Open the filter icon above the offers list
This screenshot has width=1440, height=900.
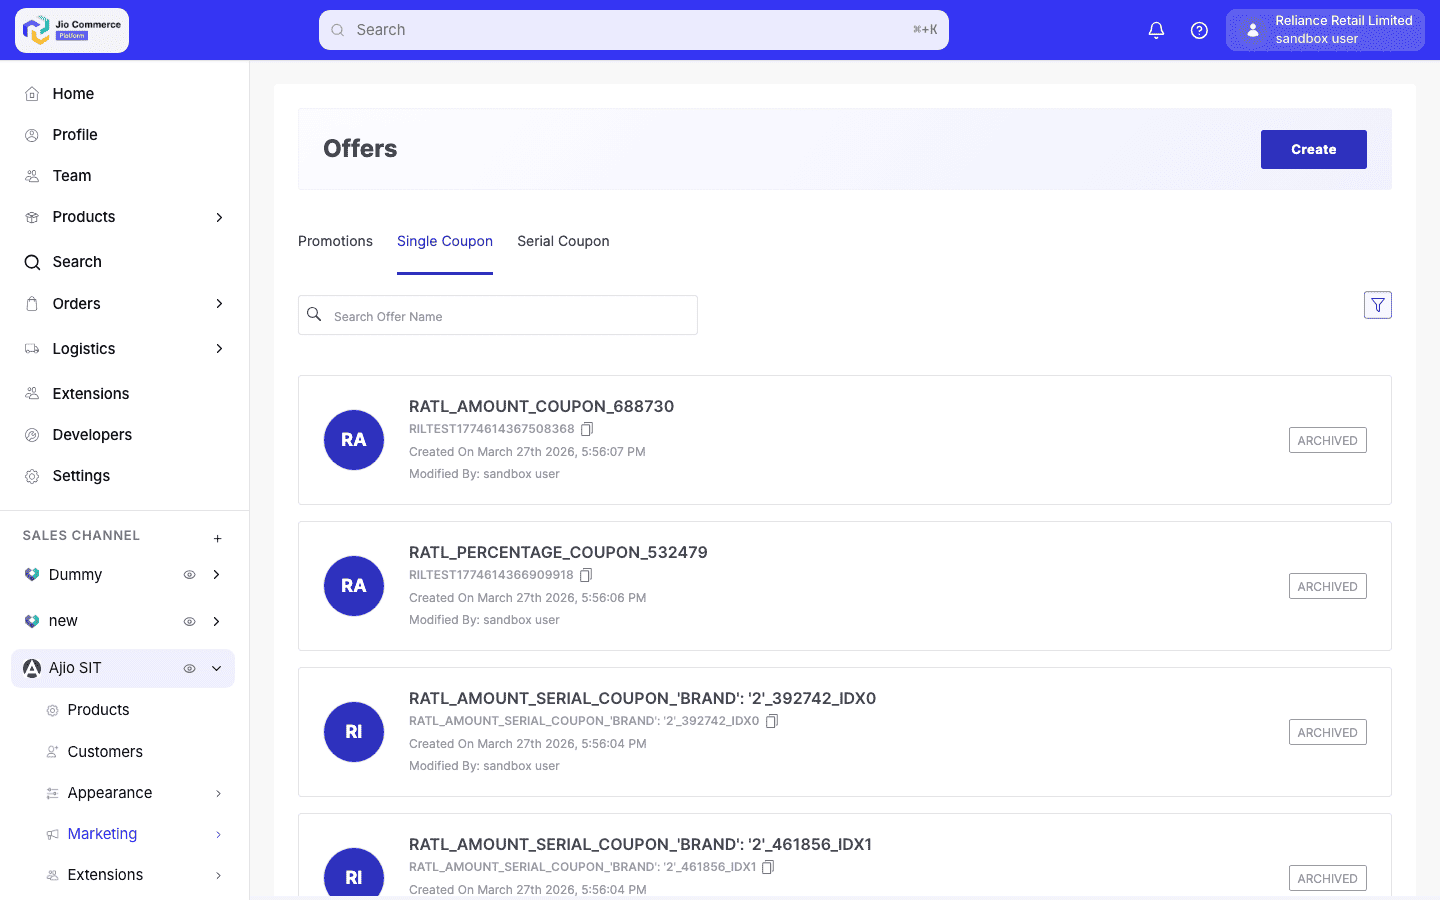coord(1378,305)
